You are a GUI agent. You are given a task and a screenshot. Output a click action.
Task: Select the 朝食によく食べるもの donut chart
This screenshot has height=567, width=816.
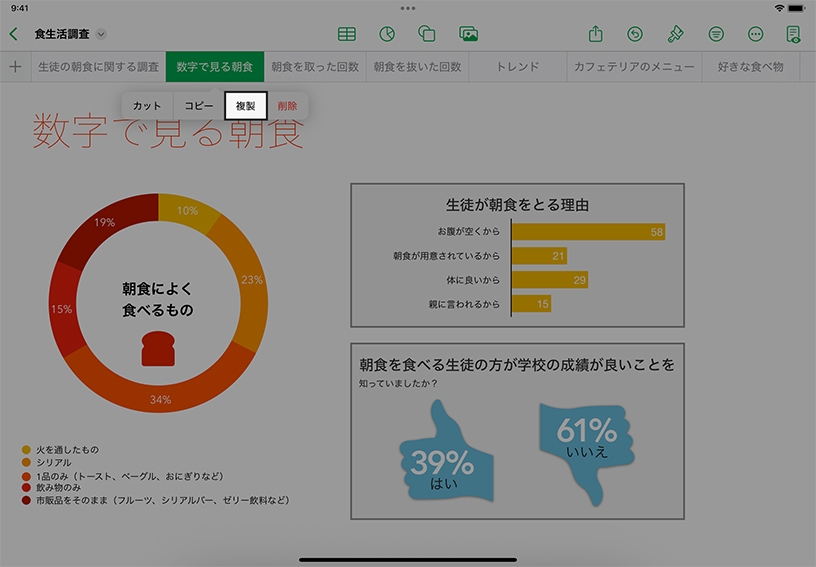(x=157, y=302)
